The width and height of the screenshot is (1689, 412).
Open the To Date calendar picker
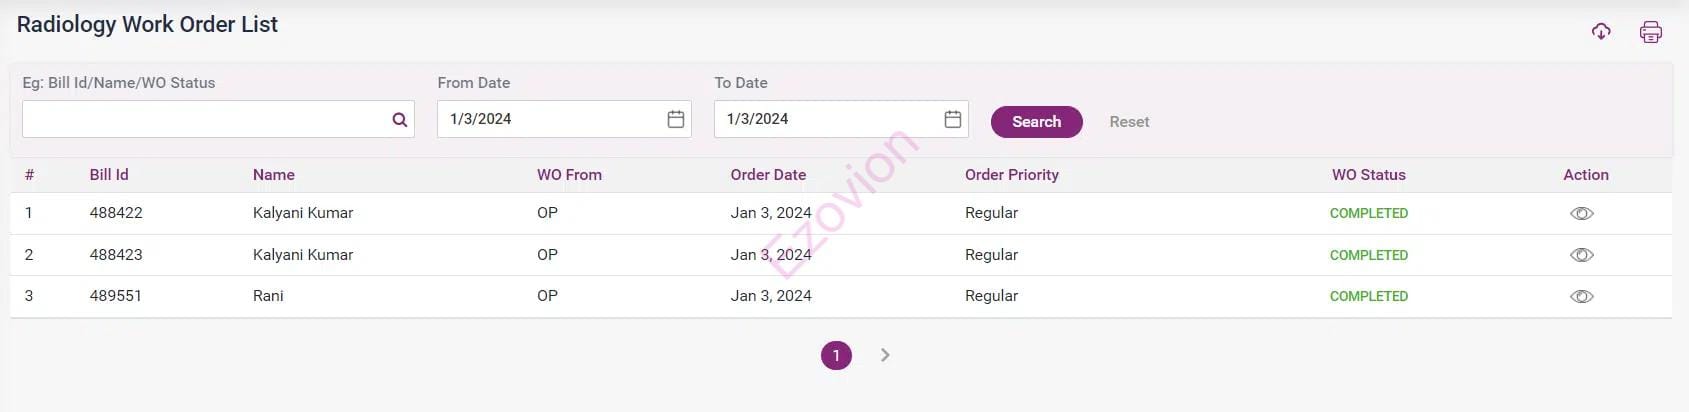[x=953, y=119]
